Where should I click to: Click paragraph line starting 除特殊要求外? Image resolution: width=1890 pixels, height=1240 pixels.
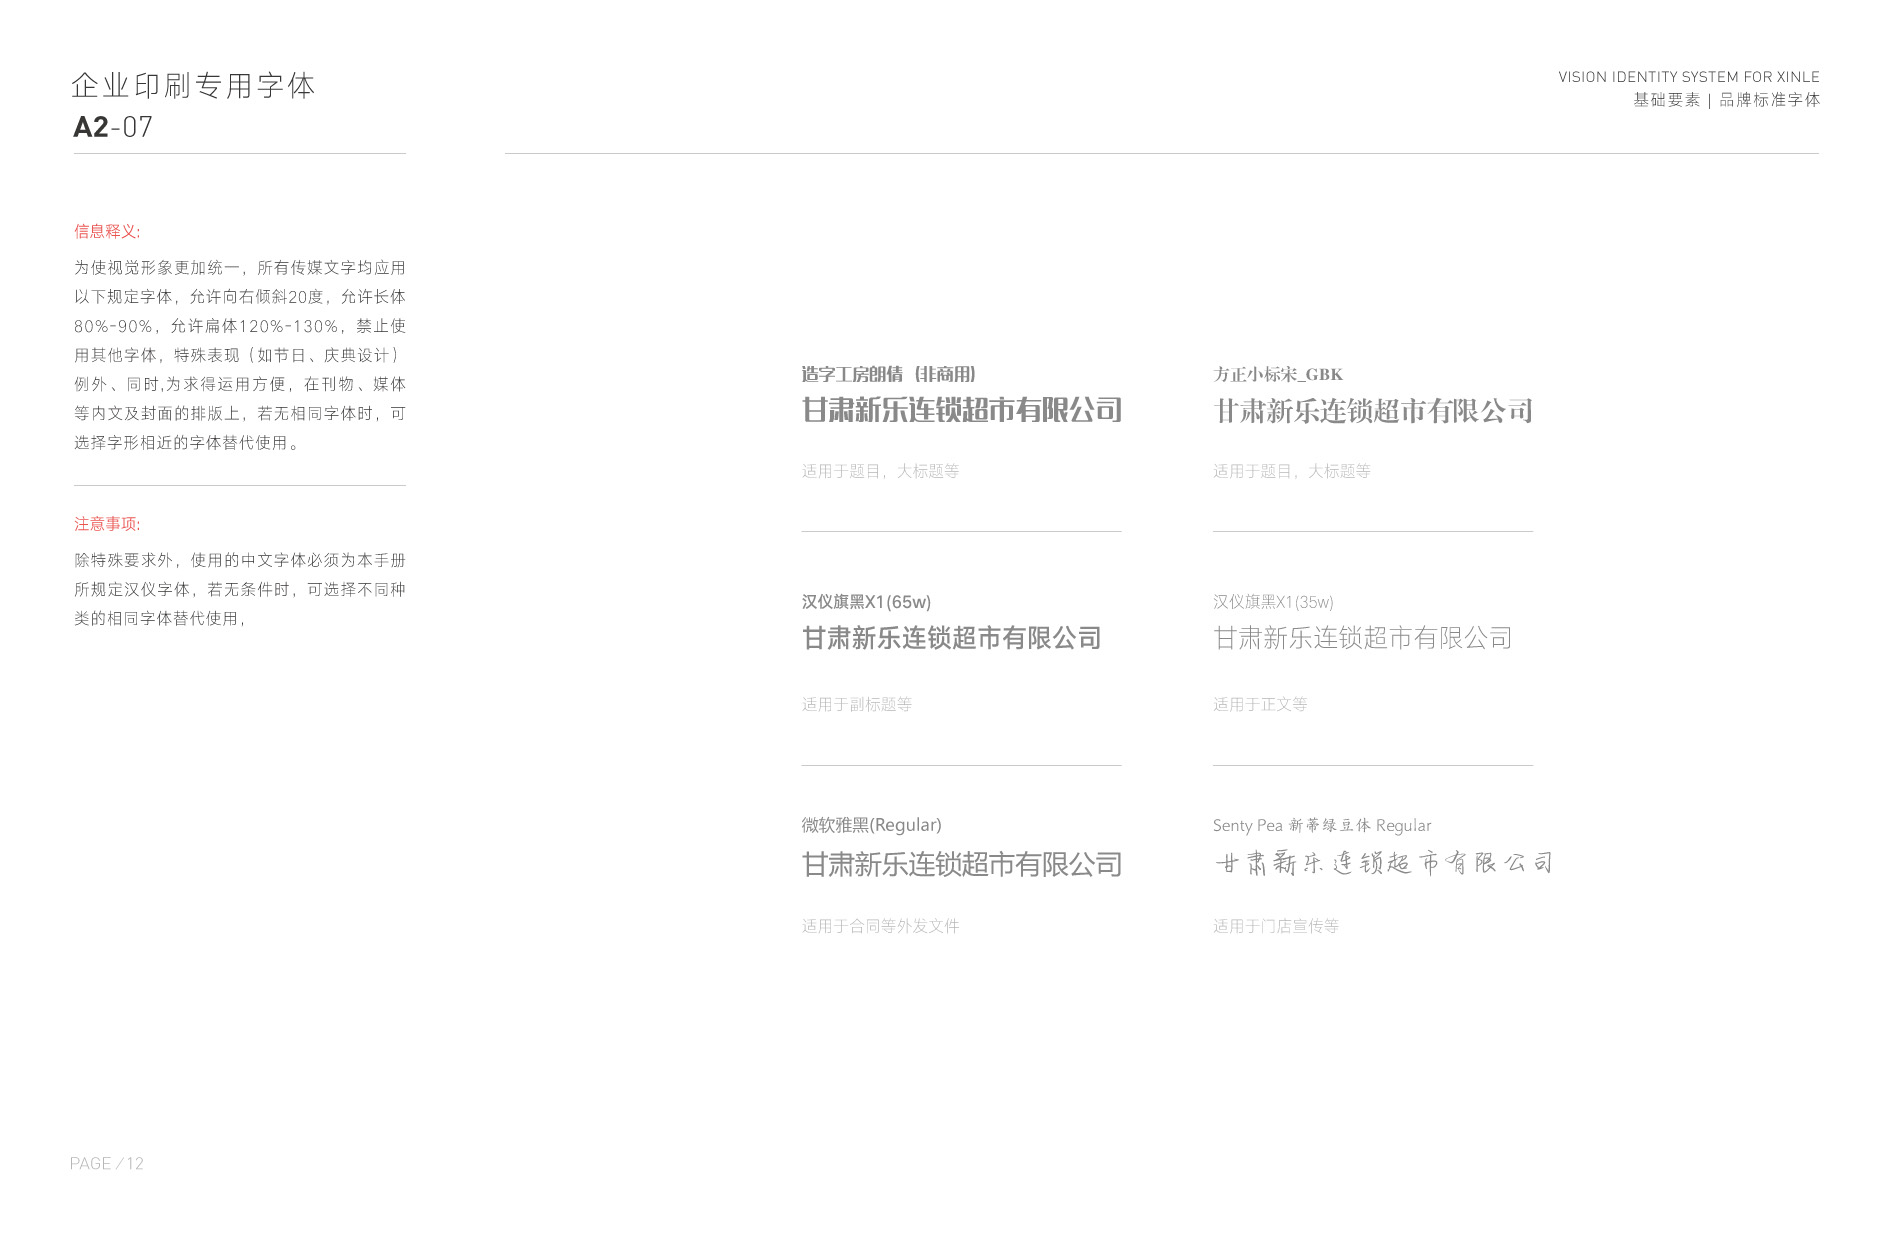(240, 561)
